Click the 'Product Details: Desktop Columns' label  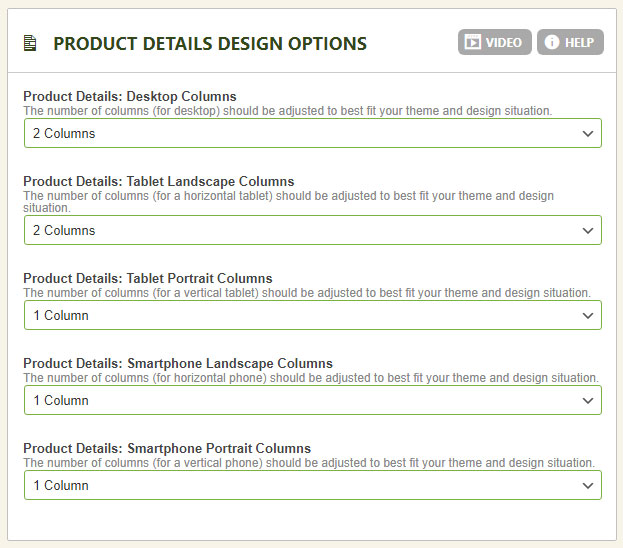tap(130, 97)
